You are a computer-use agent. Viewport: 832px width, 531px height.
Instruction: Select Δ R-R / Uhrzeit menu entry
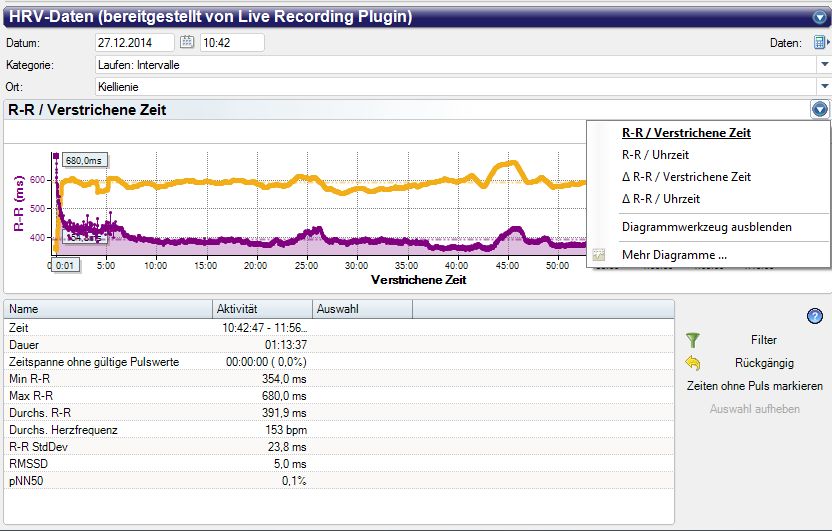tap(660, 199)
